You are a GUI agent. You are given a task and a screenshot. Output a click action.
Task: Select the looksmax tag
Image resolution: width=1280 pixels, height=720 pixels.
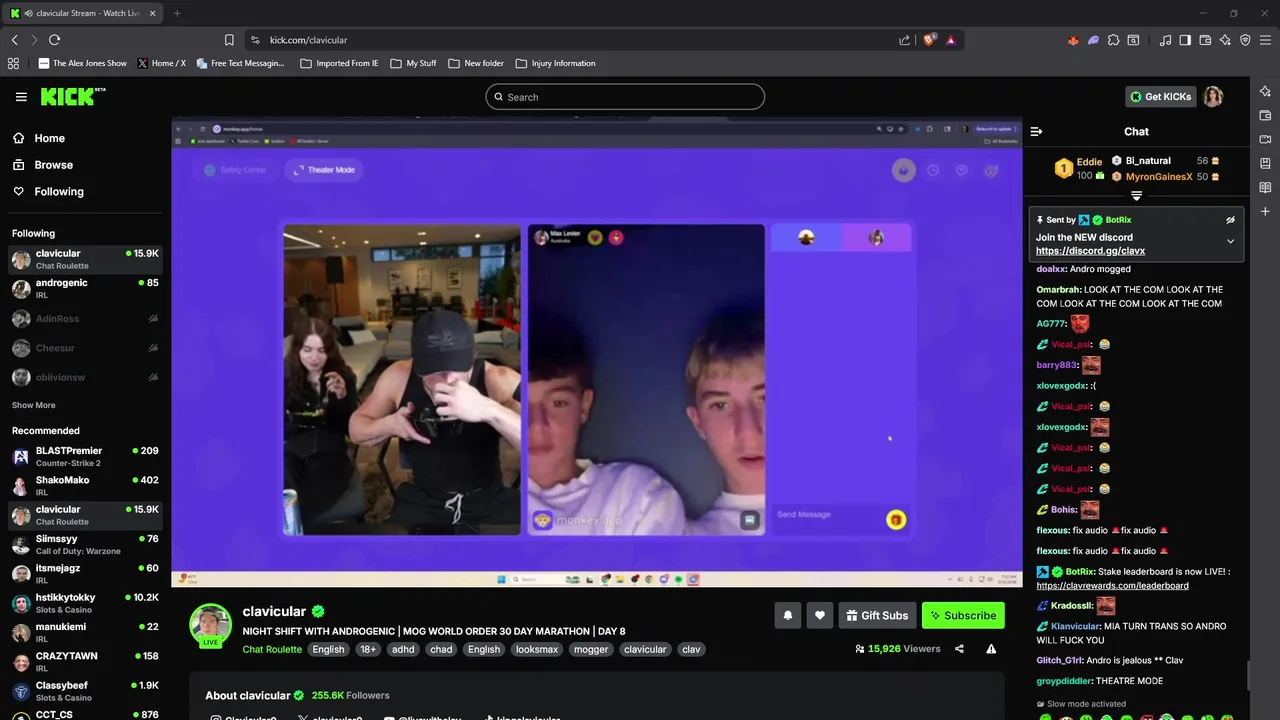[536, 649]
